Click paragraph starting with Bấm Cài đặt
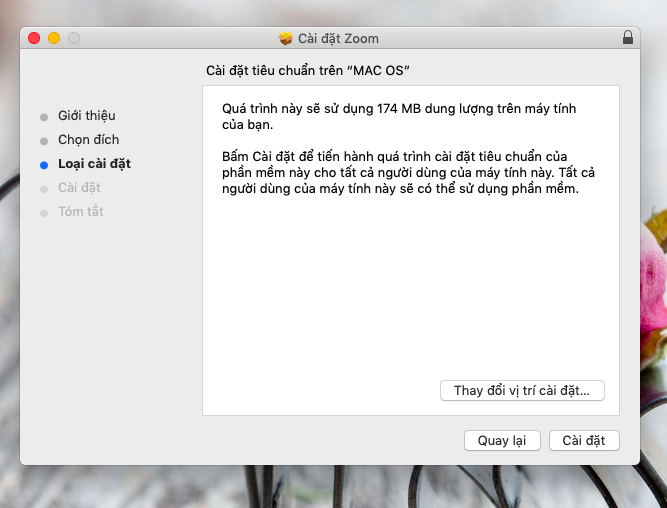The width and height of the screenshot is (667, 508). (408, 173)
